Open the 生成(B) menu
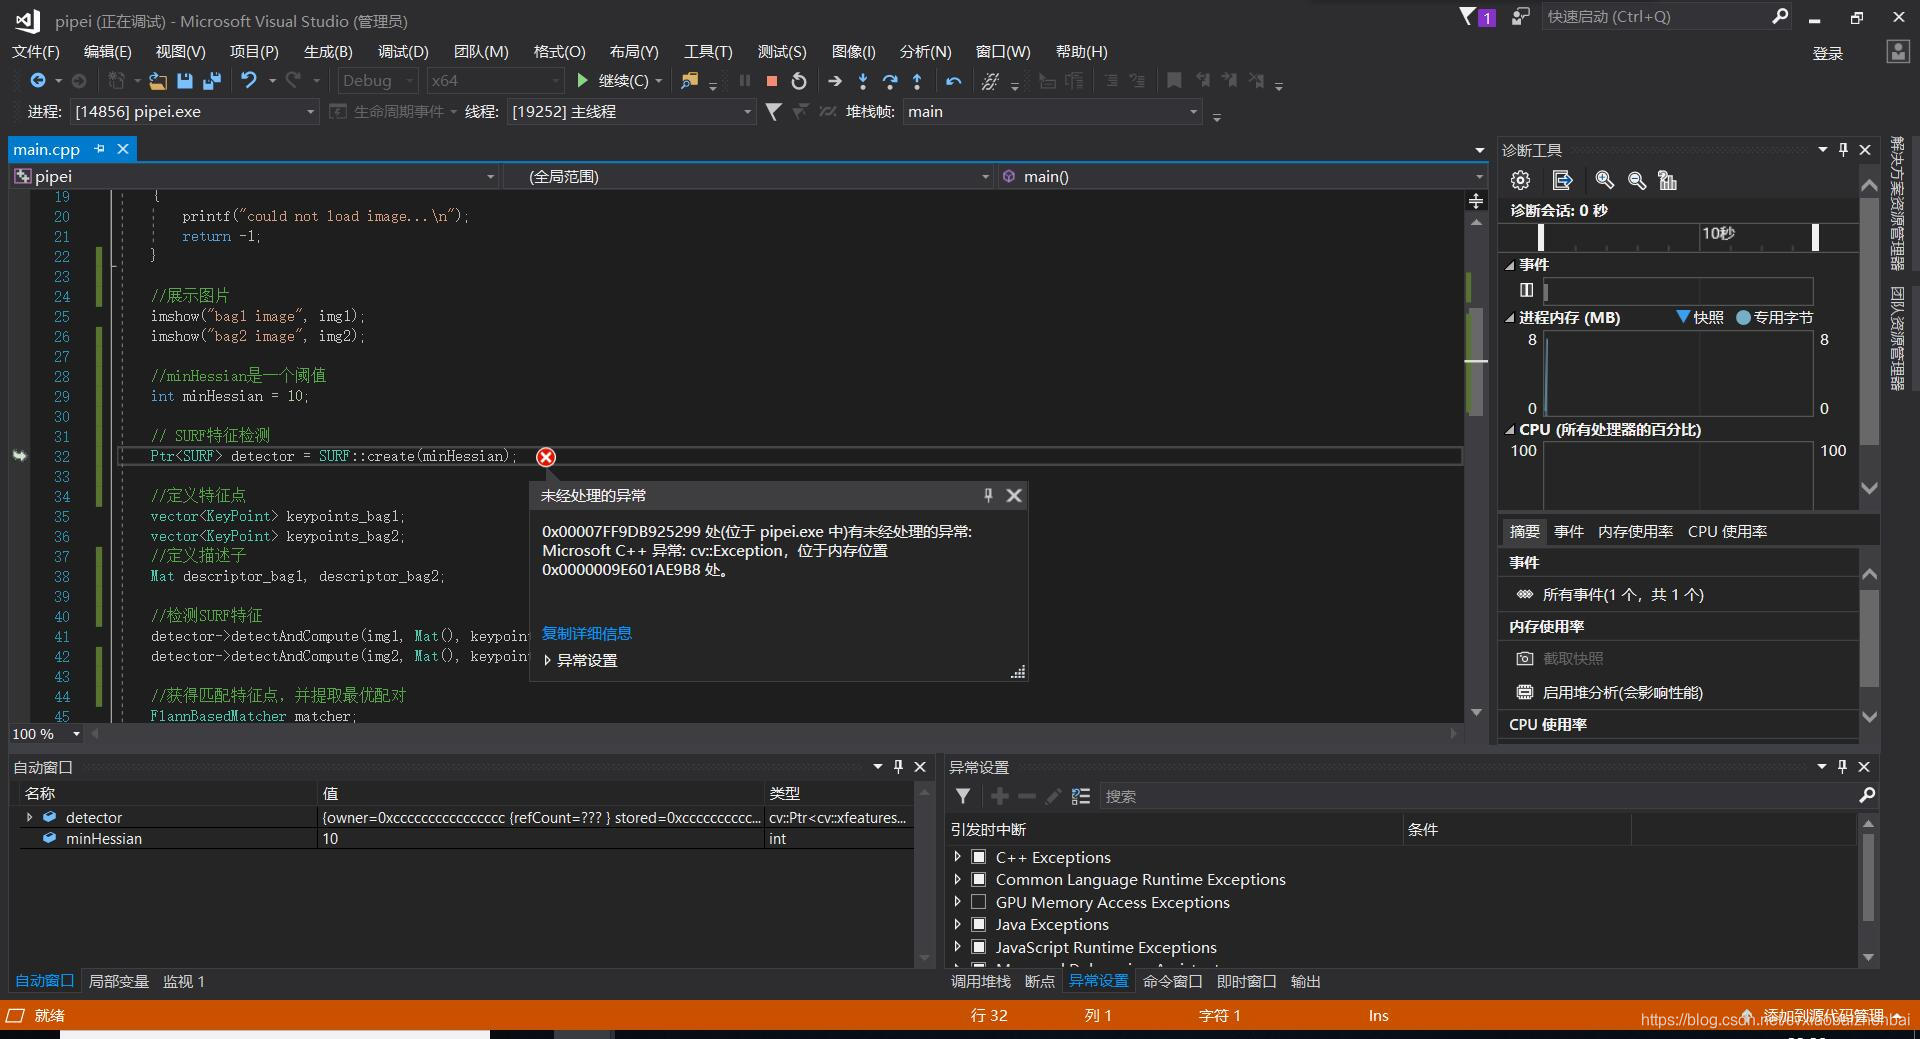The width and height of the screenshot is (1920, 1039). [328, 51]
